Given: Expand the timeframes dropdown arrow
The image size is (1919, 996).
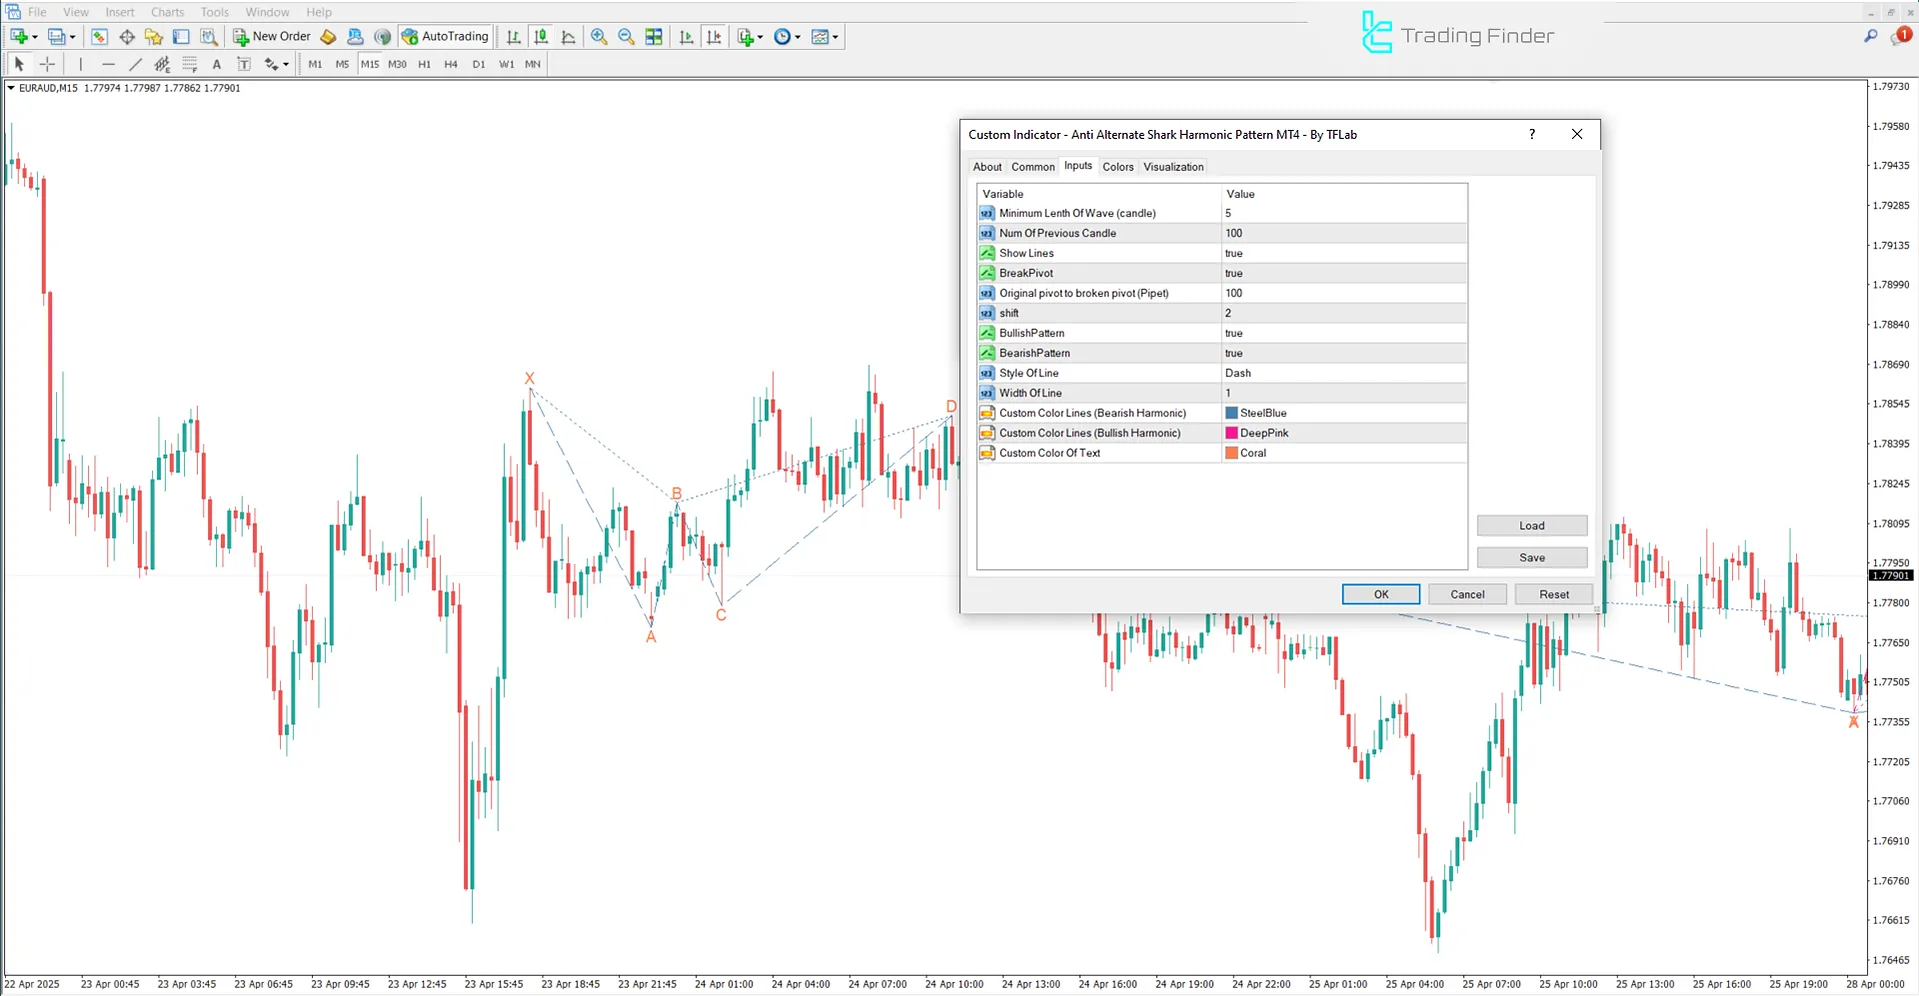Looking at the screenshot, I should (x=797, y=37).
